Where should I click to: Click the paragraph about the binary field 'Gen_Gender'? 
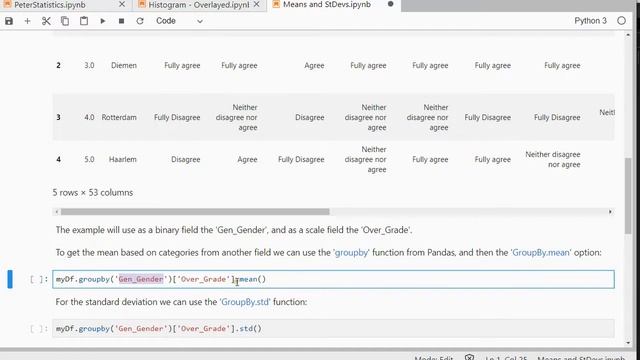234,230
